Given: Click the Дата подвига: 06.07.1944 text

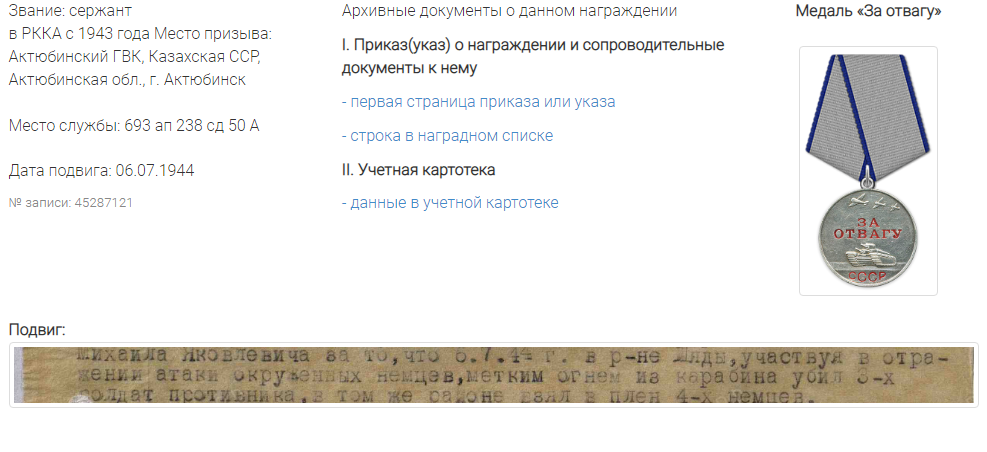Looking at the screenshot, I should tap(101, 171).
